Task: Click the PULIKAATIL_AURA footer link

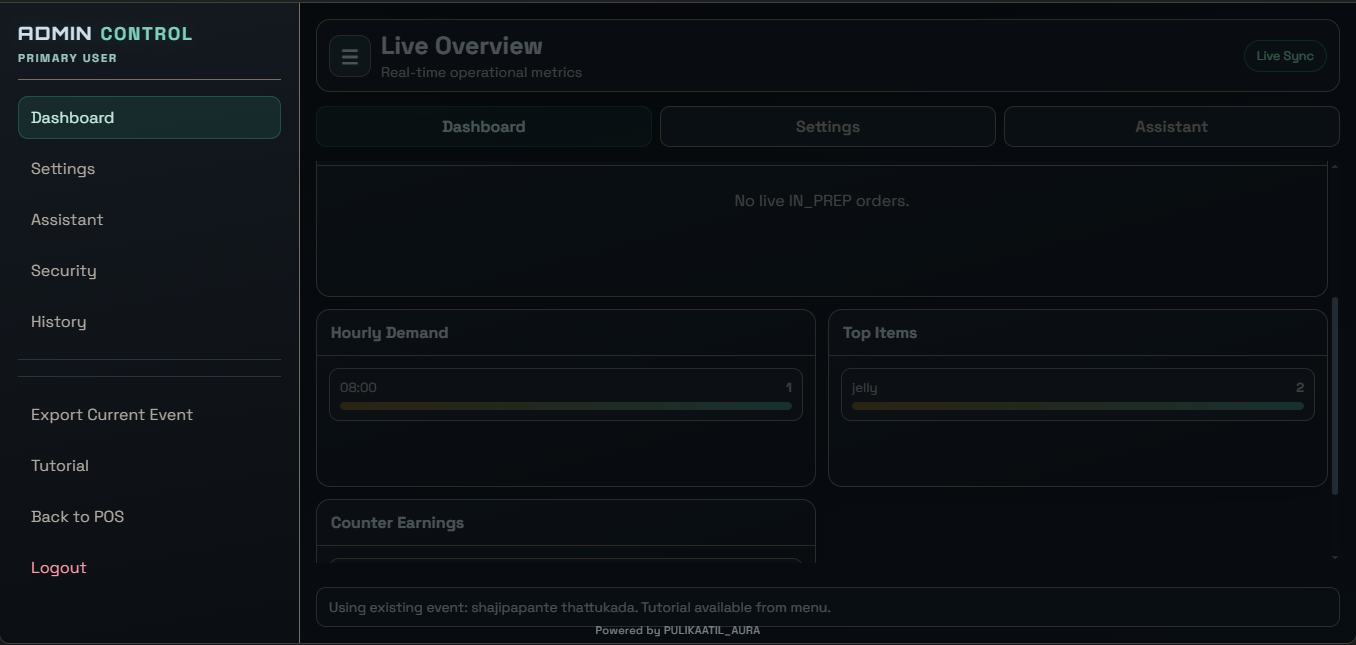Action: 711,630
